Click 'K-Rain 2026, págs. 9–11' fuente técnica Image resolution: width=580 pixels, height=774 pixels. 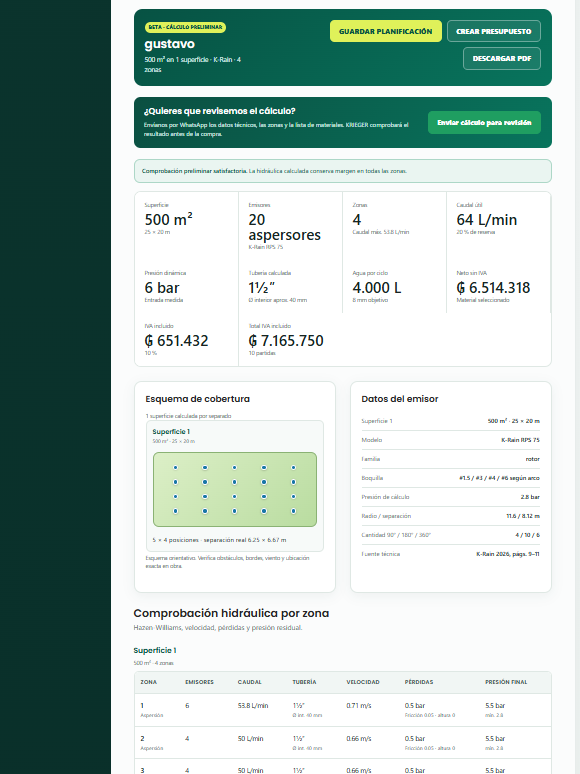[x=508, y=554]
